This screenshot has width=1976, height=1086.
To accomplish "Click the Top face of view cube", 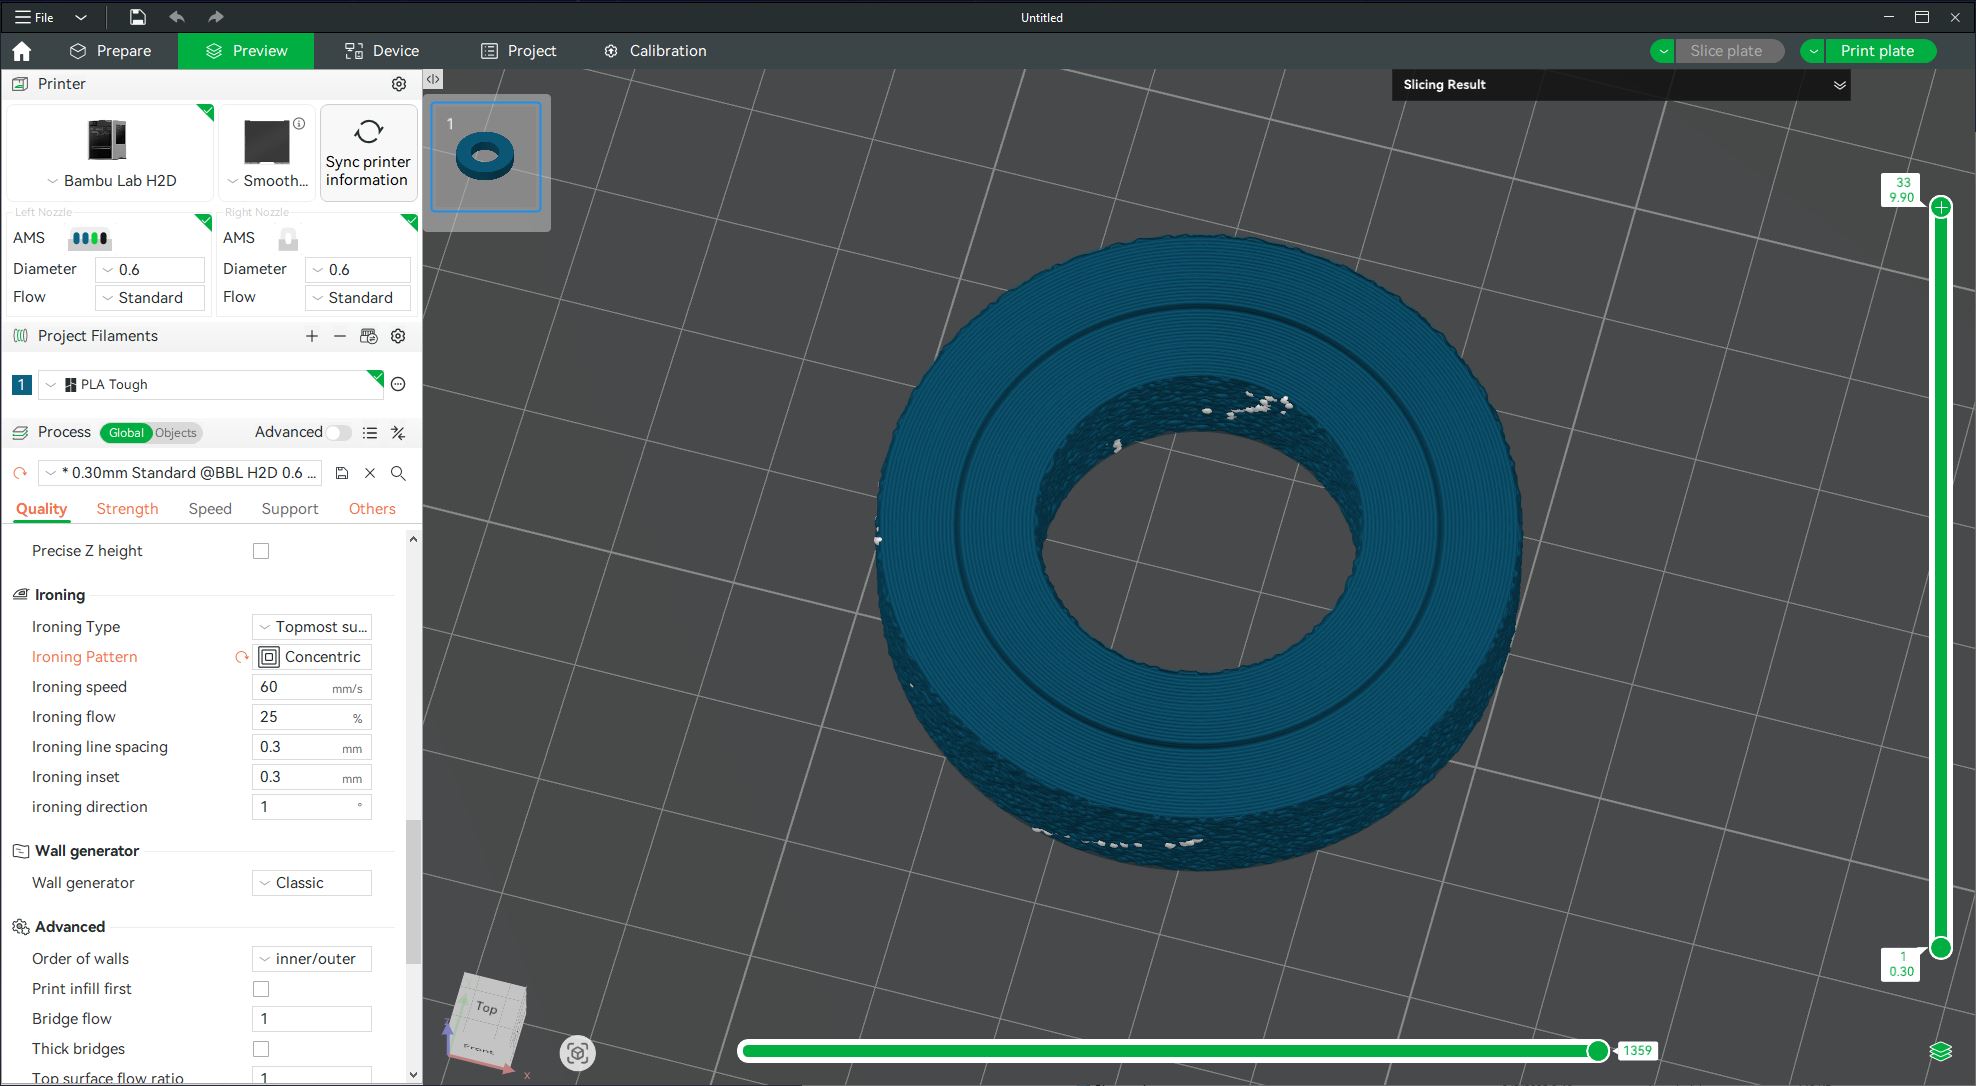I will pyautogui.click(x=488, y=1007).
